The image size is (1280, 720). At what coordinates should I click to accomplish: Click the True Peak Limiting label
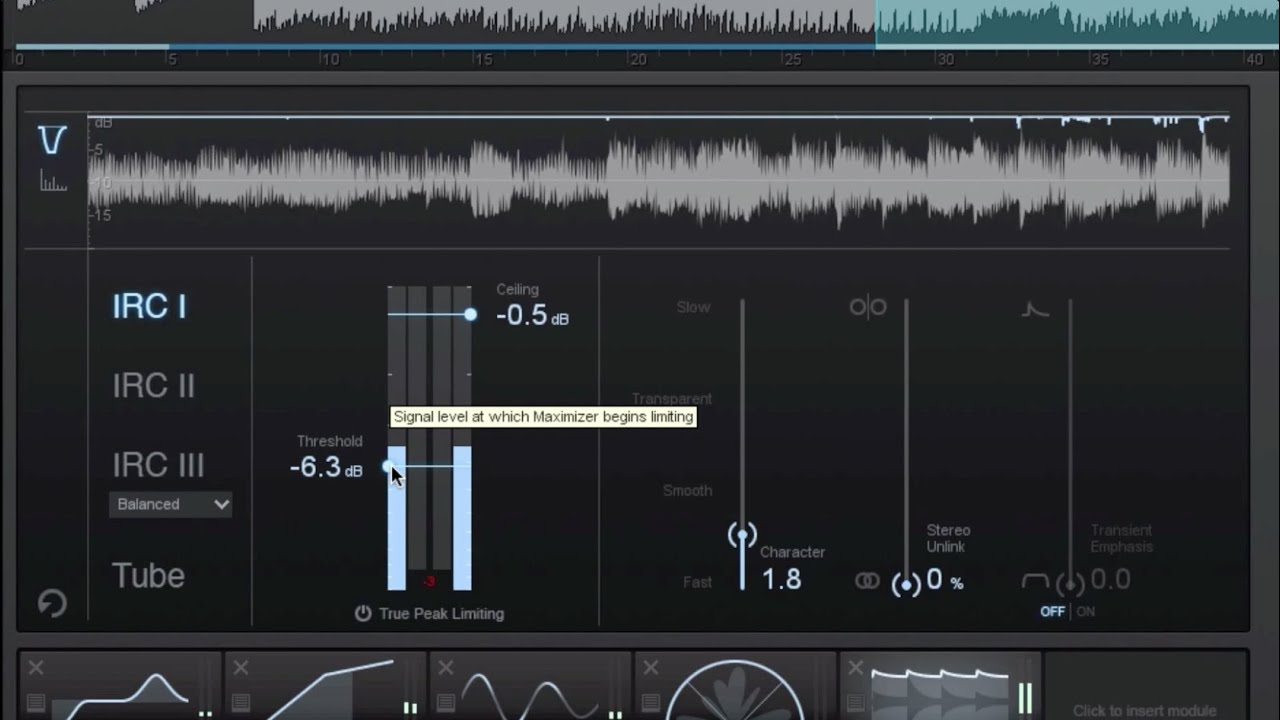click(441, 614)
